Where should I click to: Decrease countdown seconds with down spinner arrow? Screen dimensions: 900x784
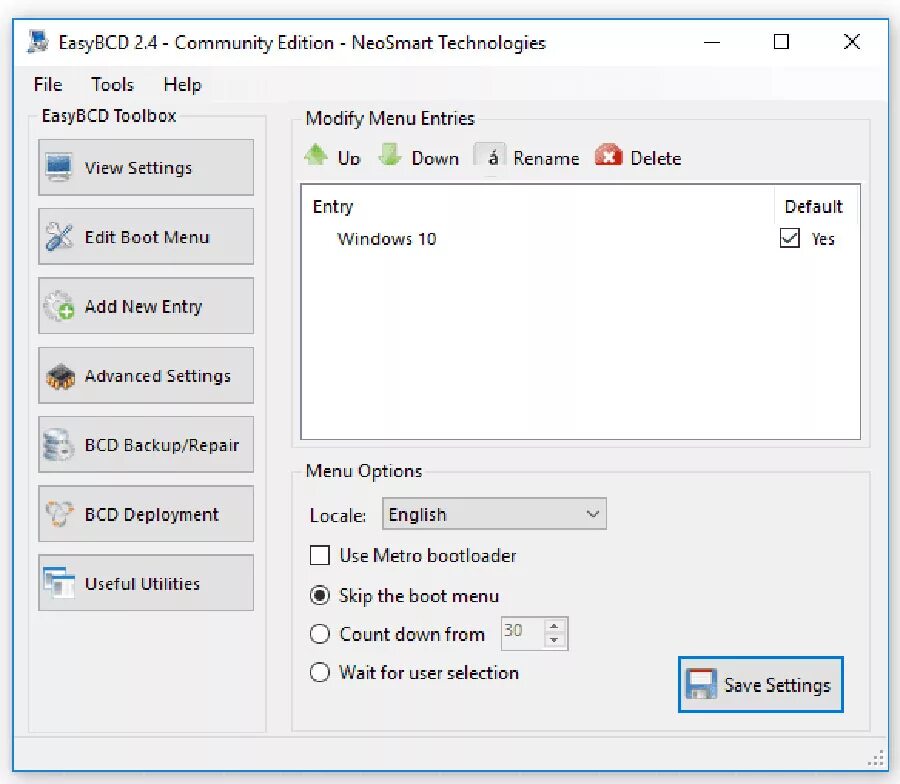click(x=554, y=640)
